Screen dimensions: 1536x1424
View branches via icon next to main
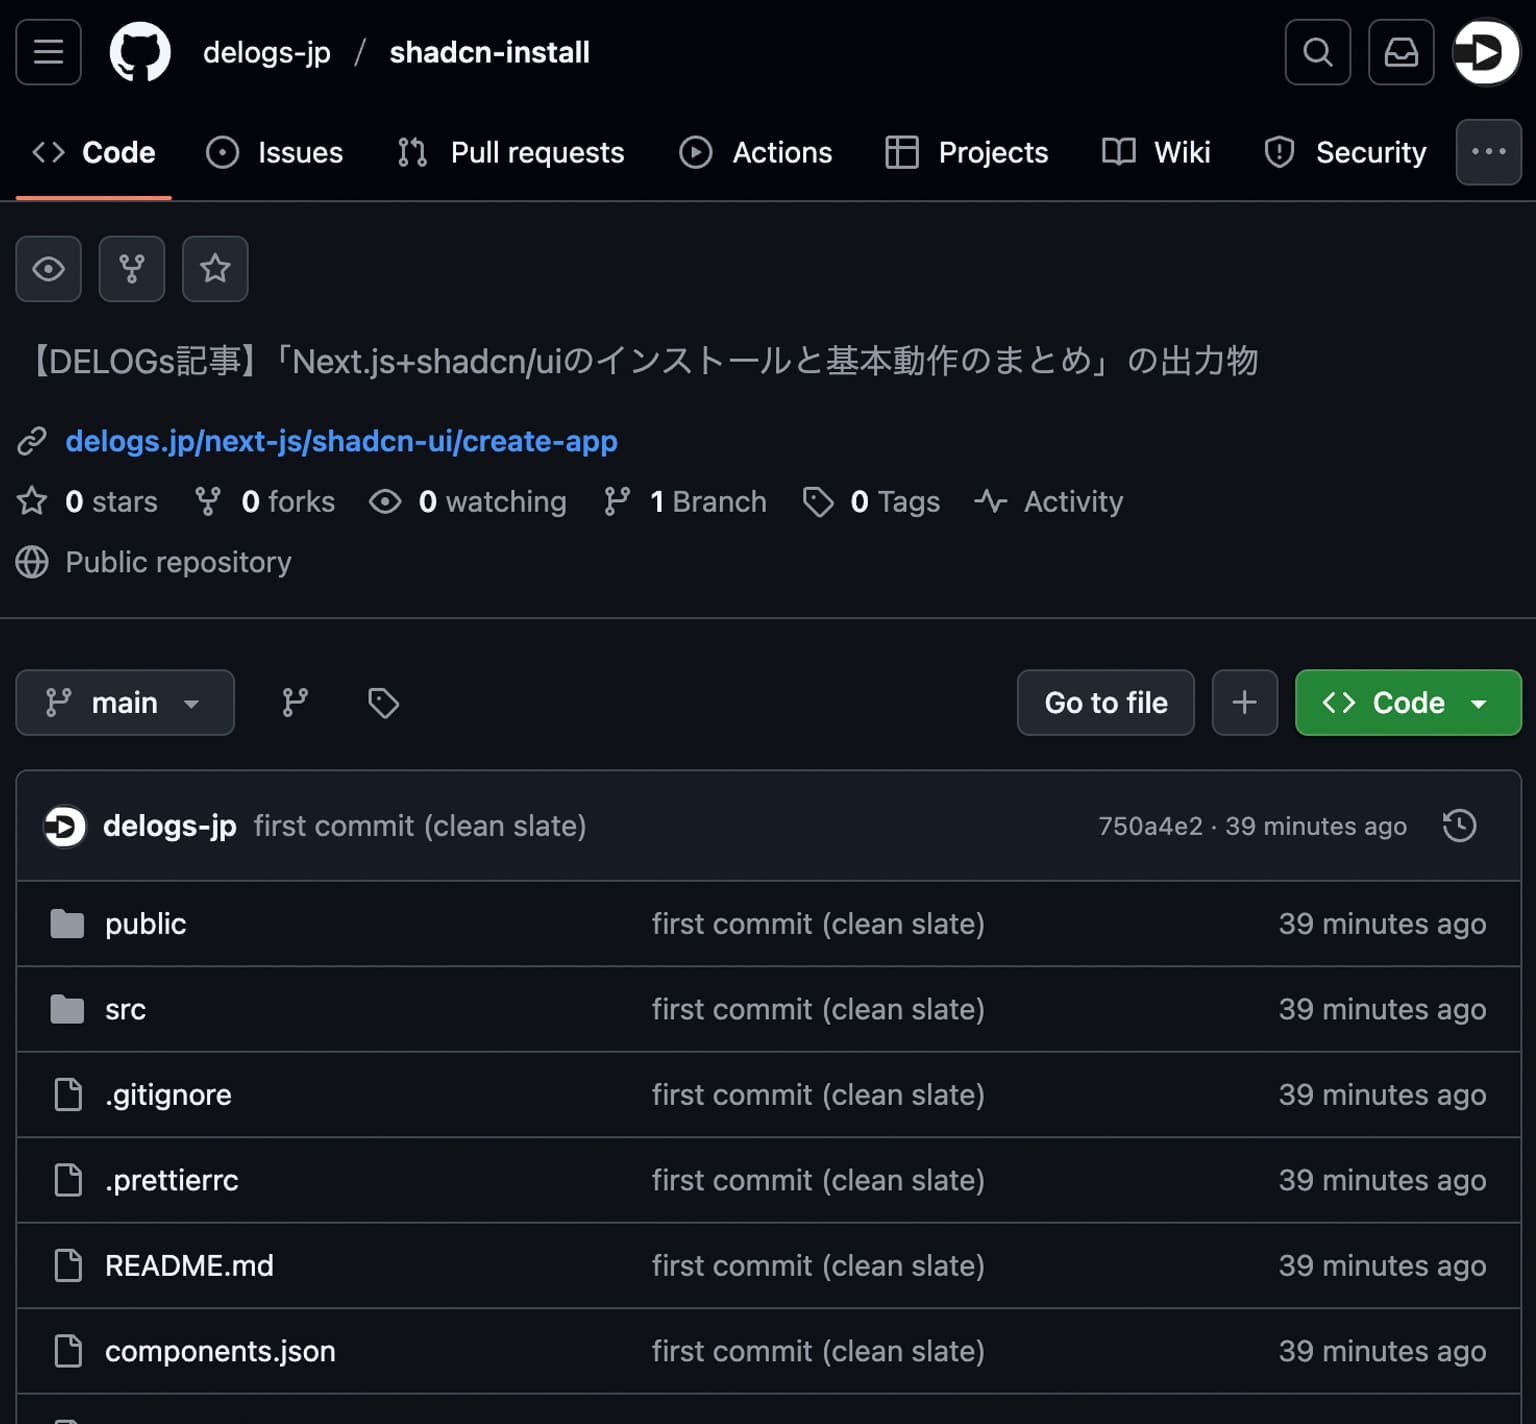click(x=295, y=703)
